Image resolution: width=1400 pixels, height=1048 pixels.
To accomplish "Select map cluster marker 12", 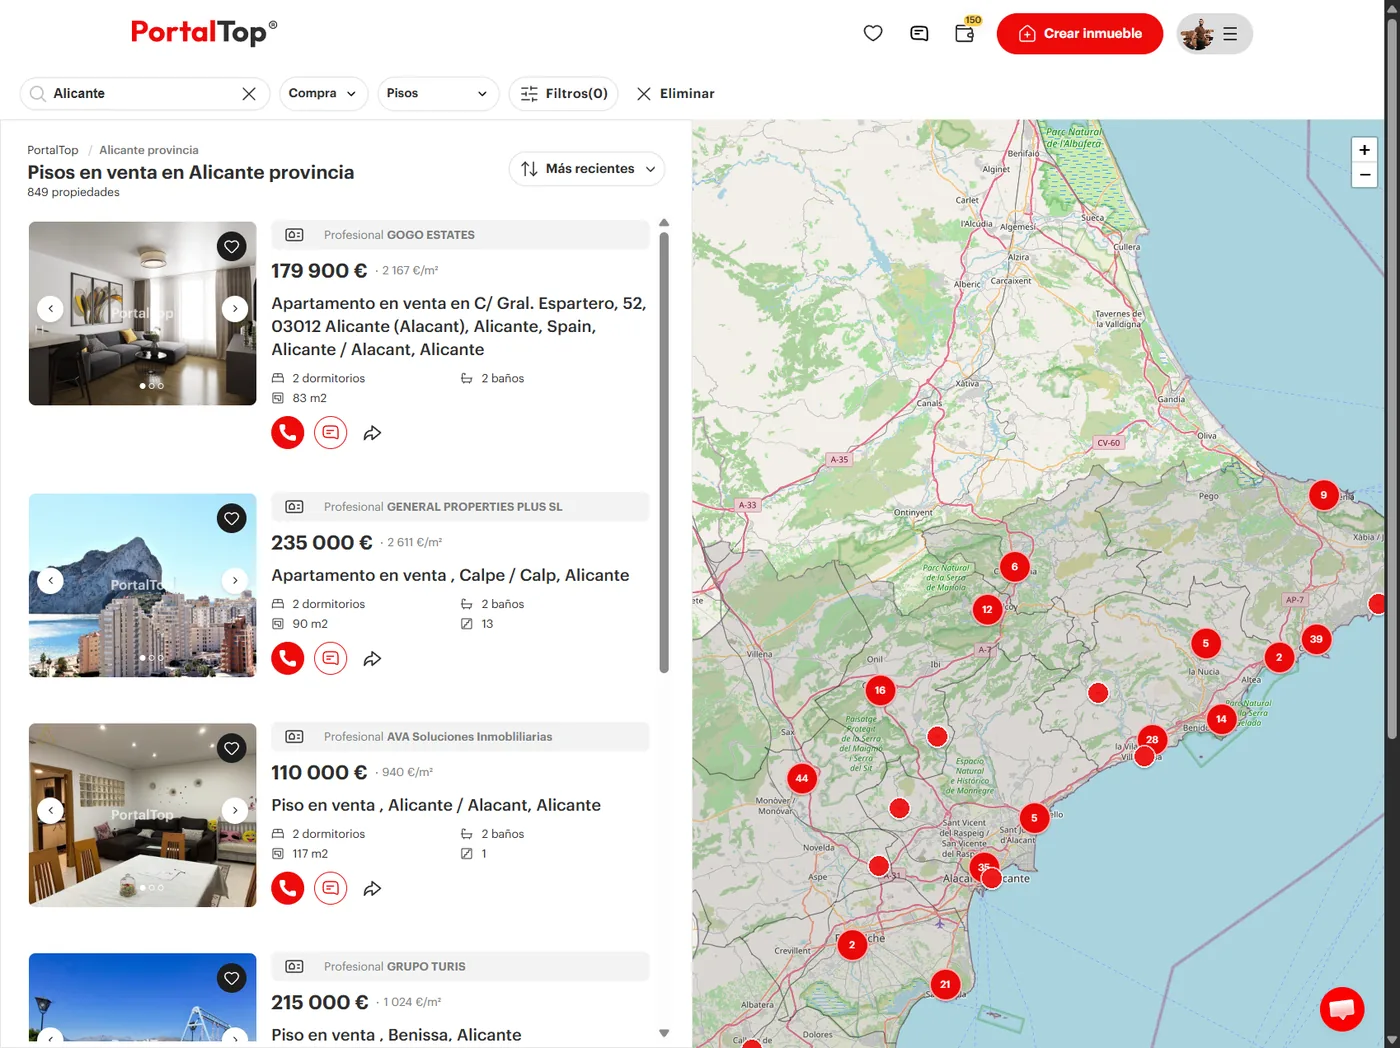I will (987, 609).
